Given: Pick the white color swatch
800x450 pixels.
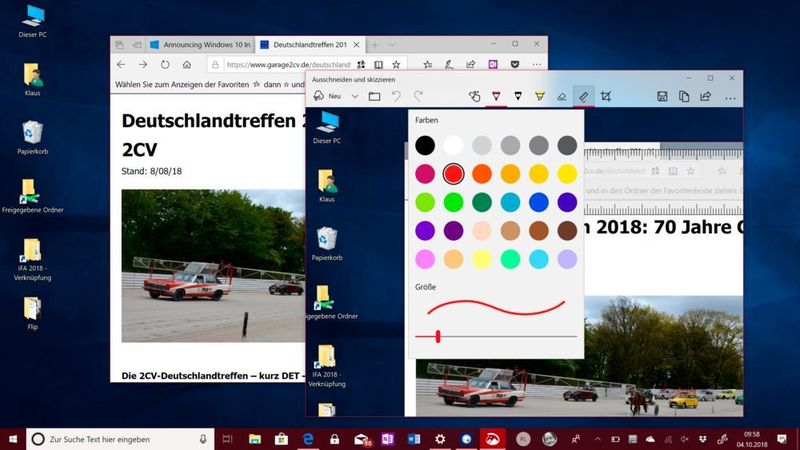Looking at the screenshot, I should point(453,145).
